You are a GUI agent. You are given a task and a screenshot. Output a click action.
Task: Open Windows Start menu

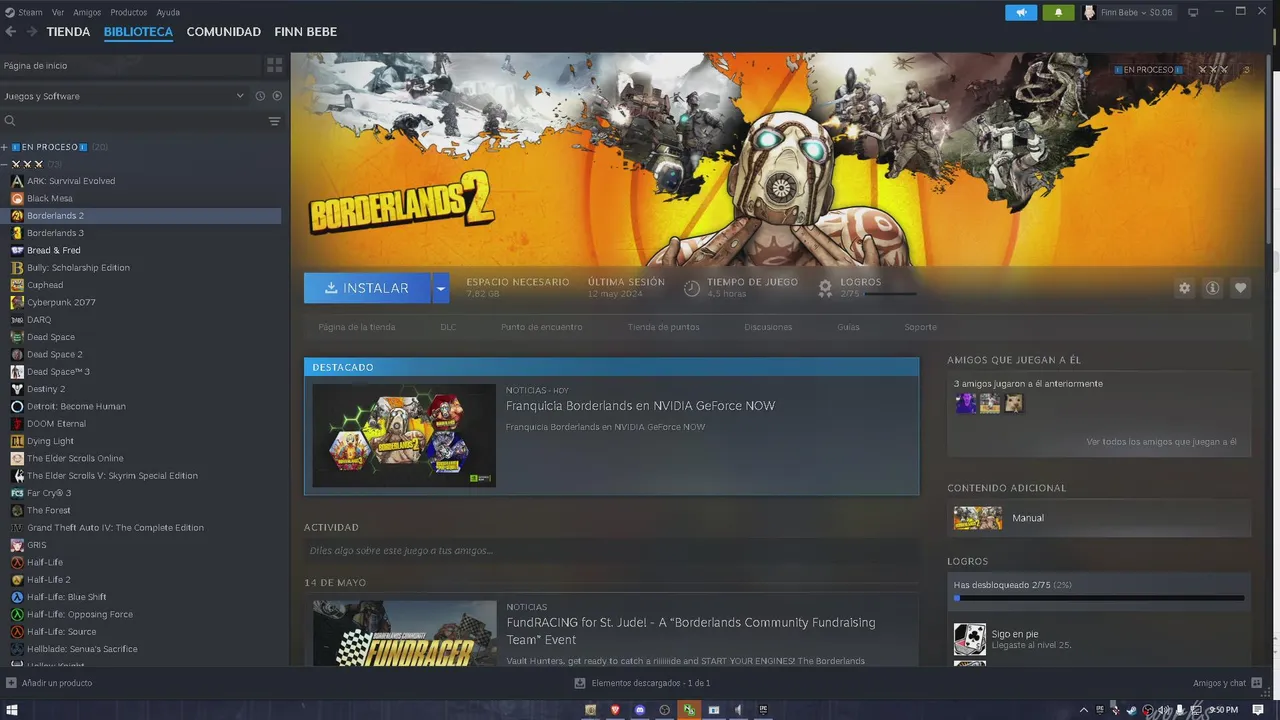[x=13, y=710]
